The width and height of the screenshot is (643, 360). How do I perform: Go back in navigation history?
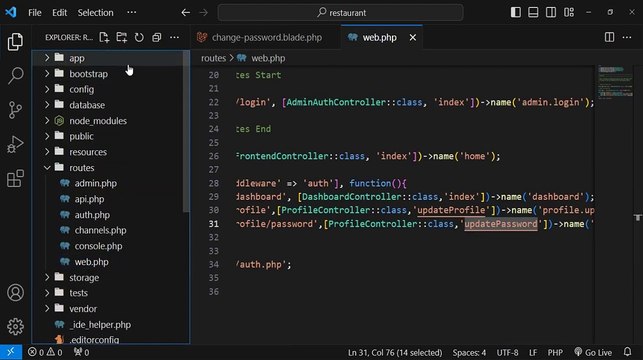pos(185,13)
